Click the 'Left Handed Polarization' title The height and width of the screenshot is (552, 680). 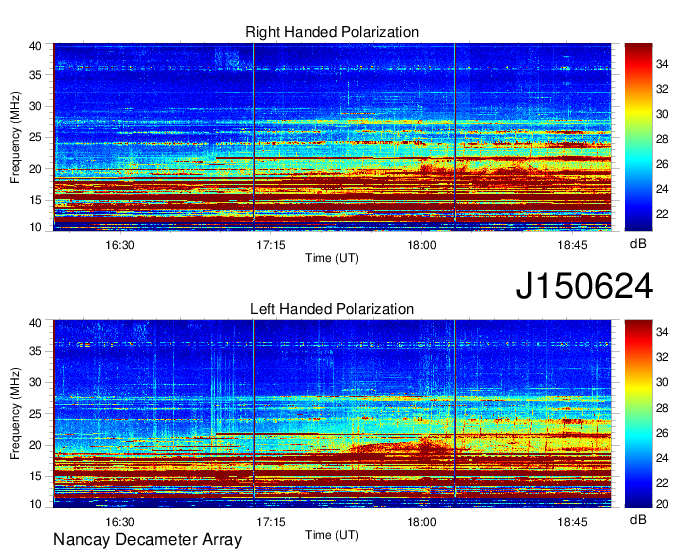point(332,309)
